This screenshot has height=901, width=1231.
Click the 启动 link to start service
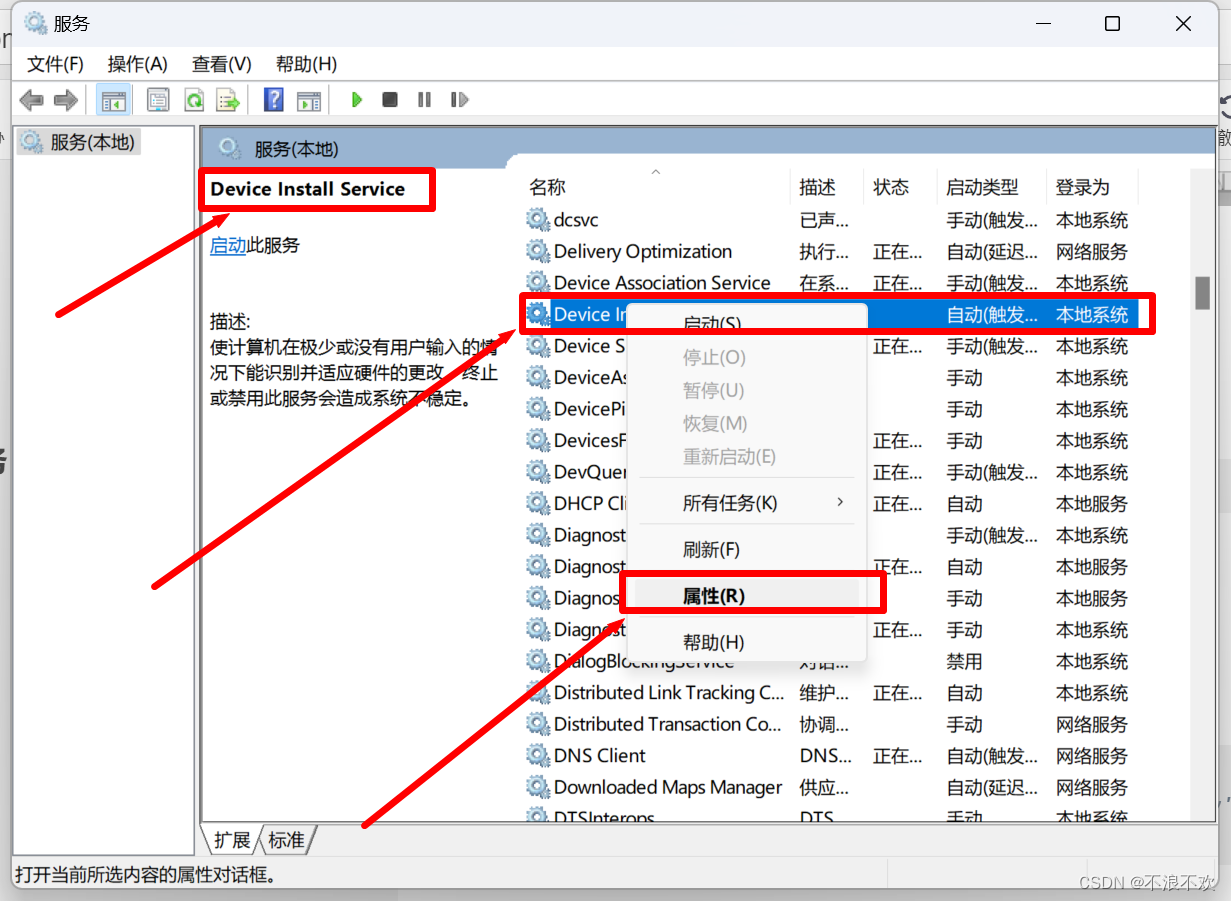(228, 245)
